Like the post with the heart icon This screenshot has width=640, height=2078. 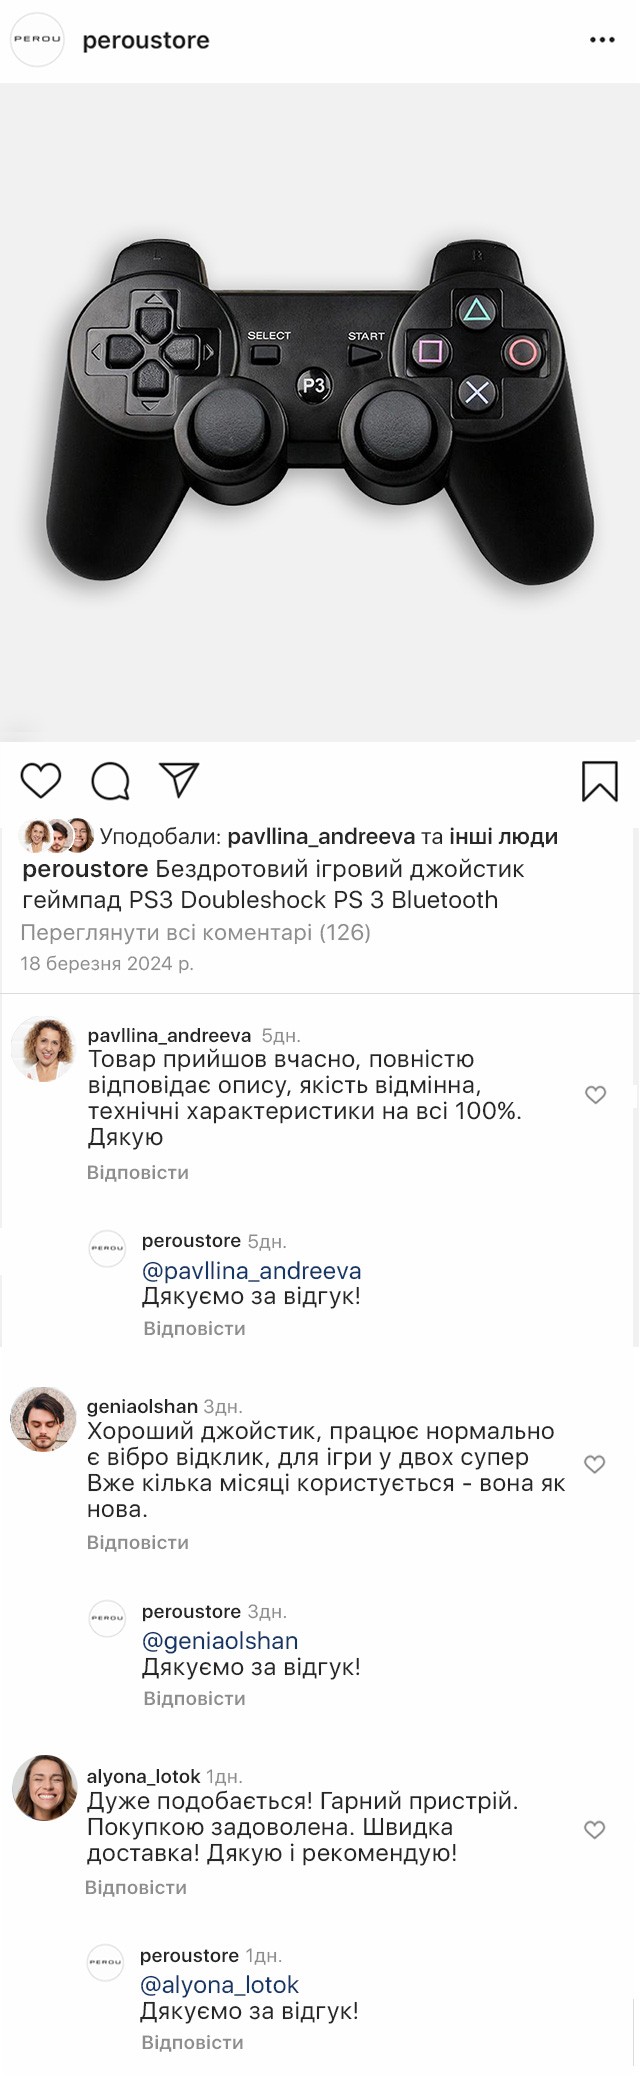coord(41,781)
